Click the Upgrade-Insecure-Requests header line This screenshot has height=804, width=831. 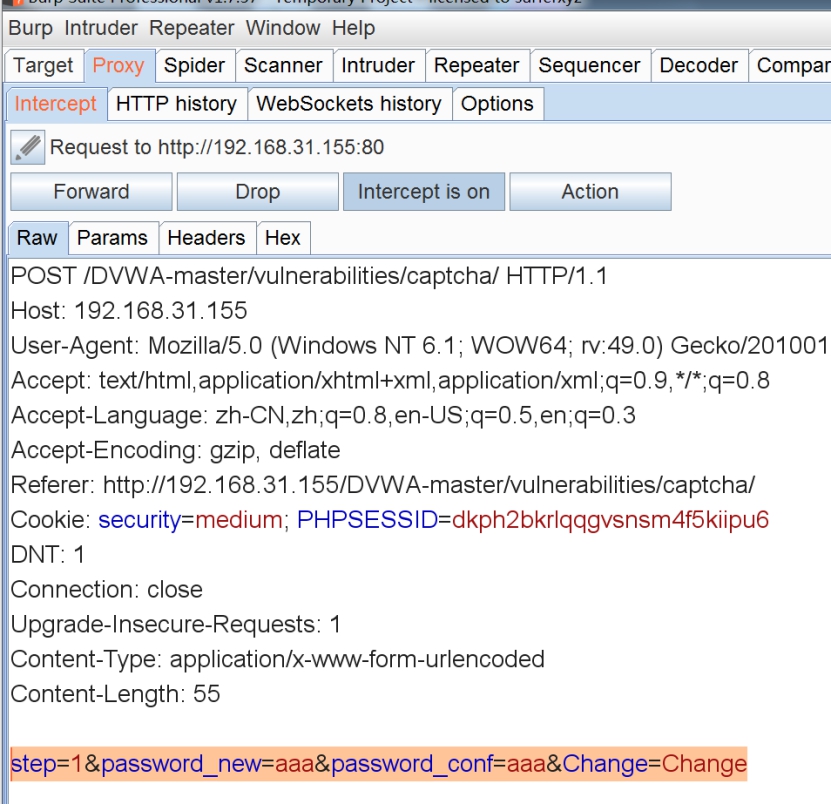(x=175, y=624)
